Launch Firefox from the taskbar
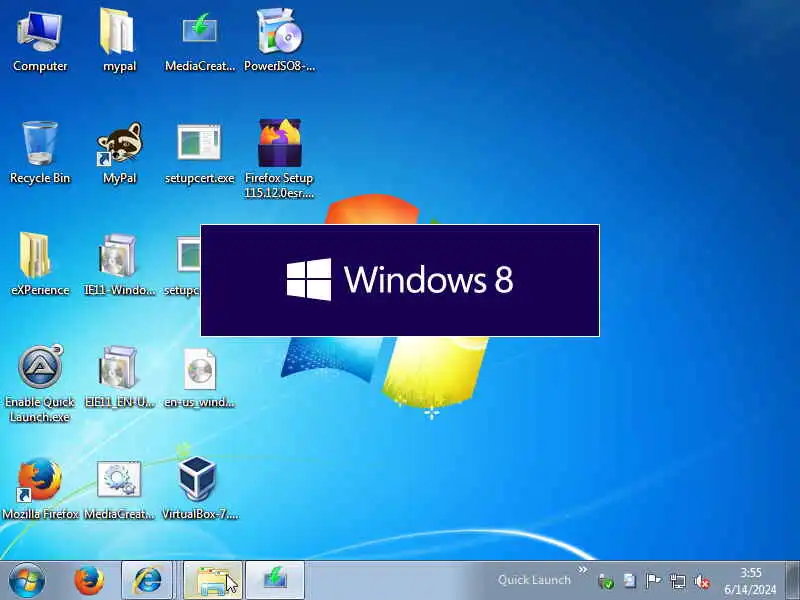The width and height of the screenshot is (800, 600). click(89, 581)
